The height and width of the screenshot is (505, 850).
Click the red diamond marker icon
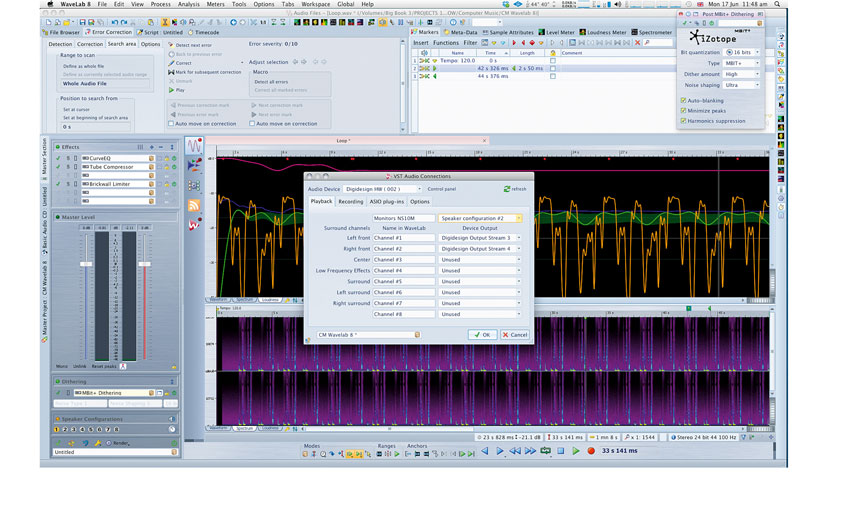[x=532, y=43]
